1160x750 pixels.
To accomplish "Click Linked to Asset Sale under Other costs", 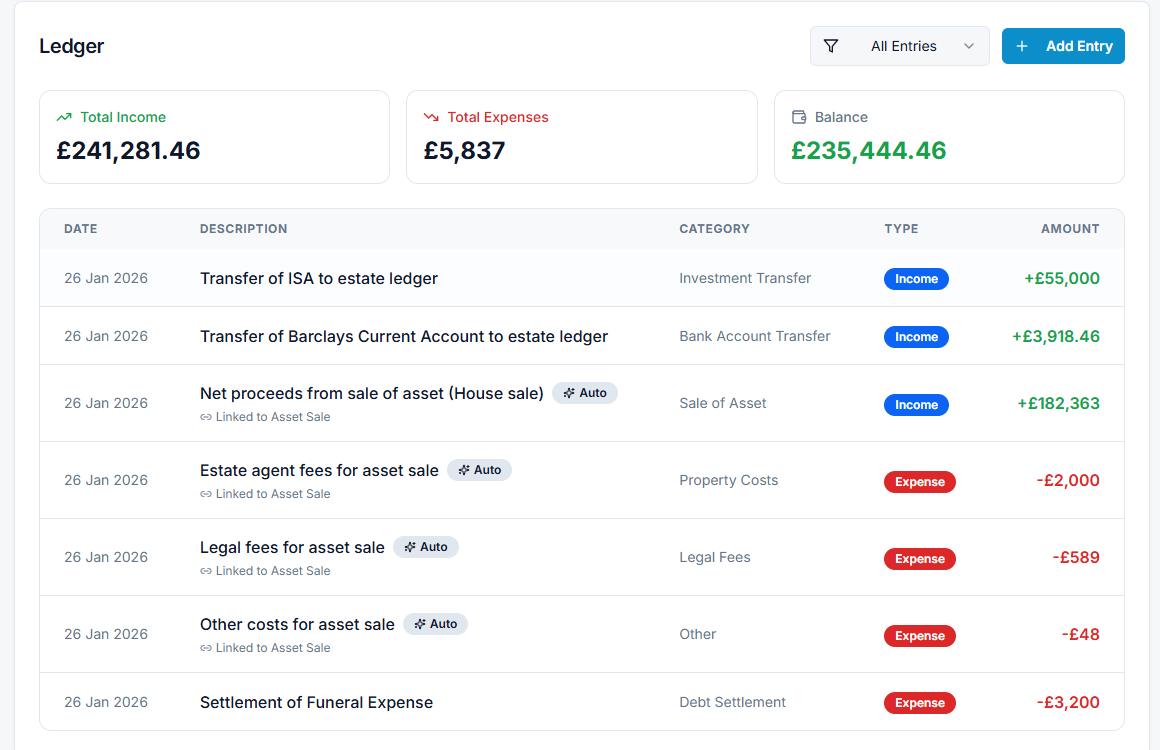I will click(x=272, y=648).
